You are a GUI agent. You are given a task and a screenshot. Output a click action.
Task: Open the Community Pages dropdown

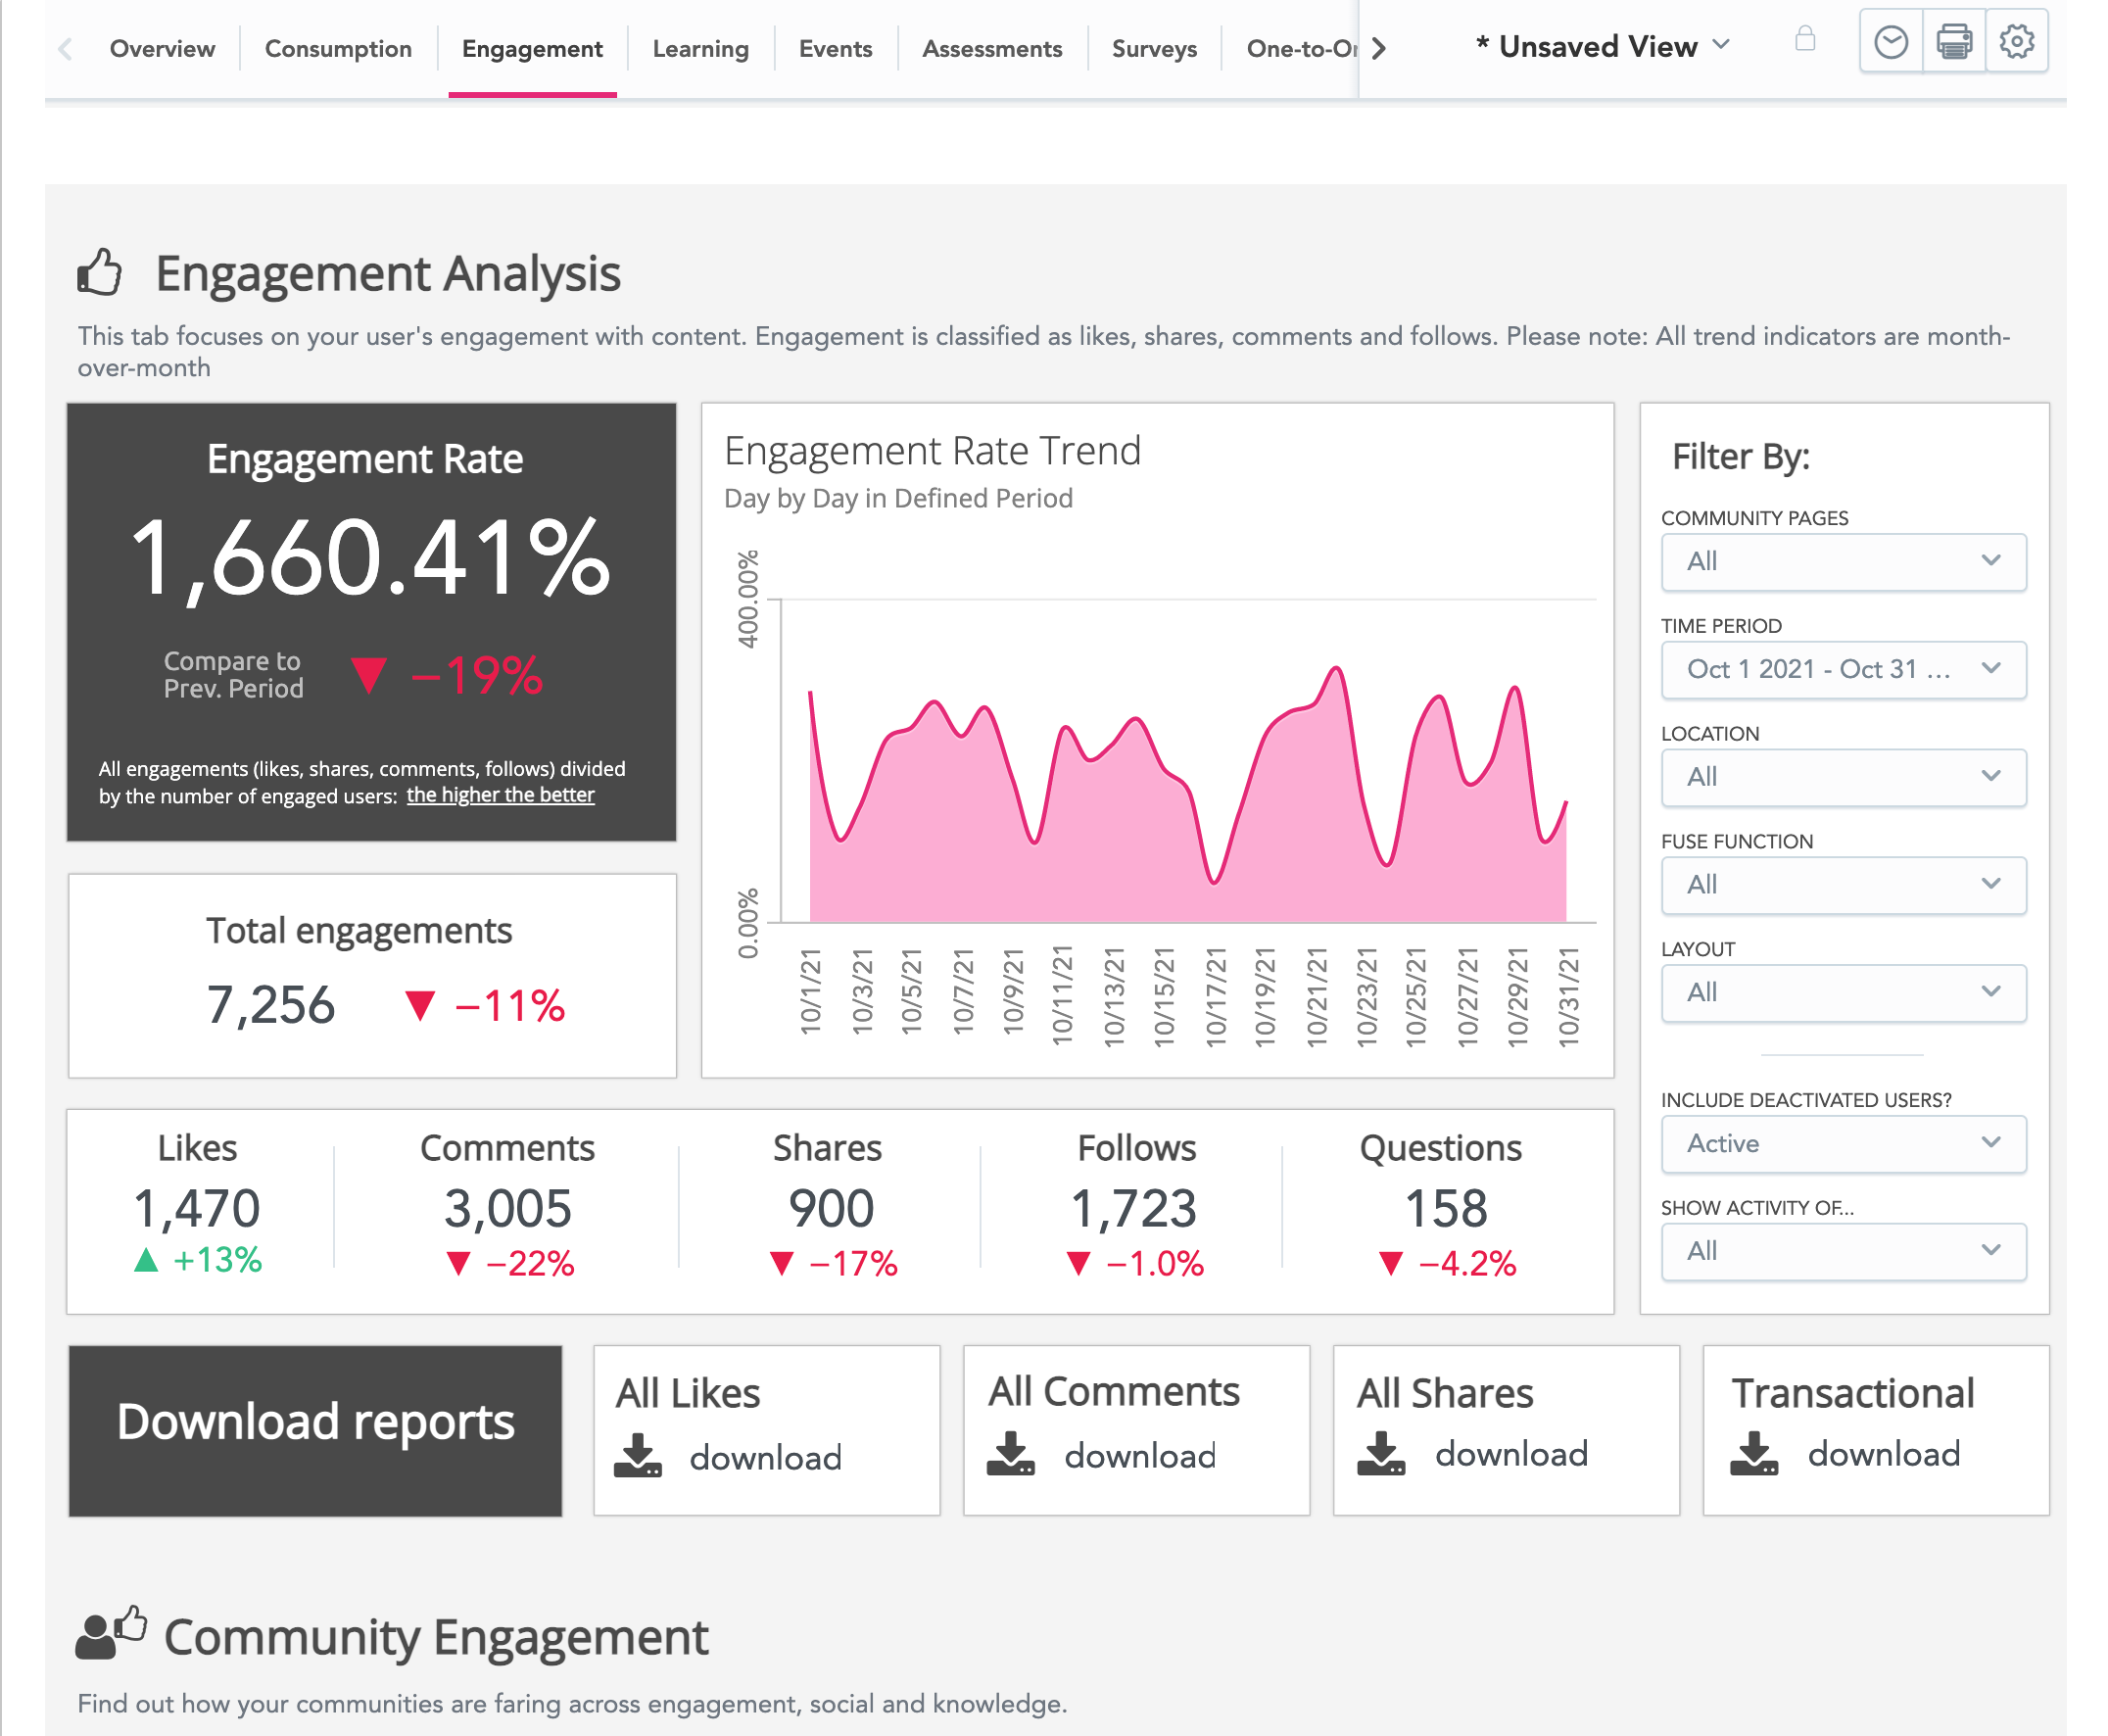click(x=1842, y=562)
